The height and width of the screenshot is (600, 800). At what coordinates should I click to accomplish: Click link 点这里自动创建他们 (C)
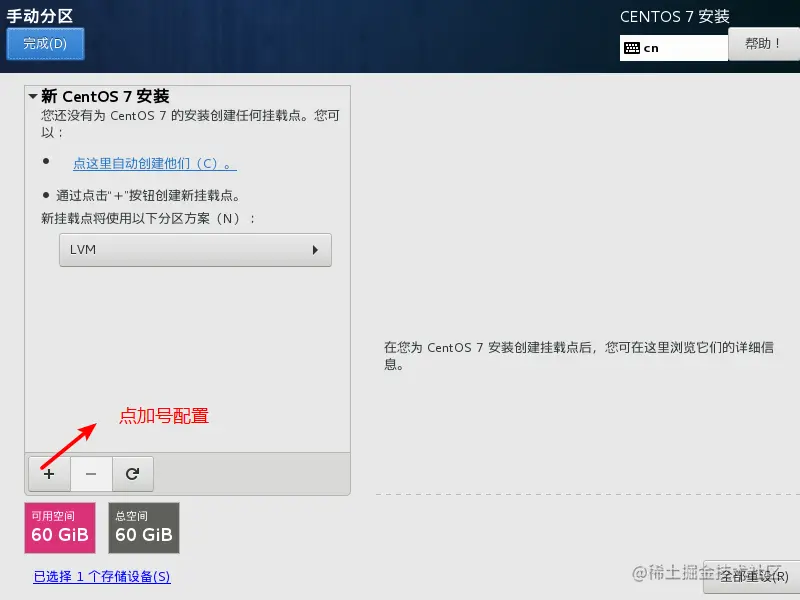155,163
